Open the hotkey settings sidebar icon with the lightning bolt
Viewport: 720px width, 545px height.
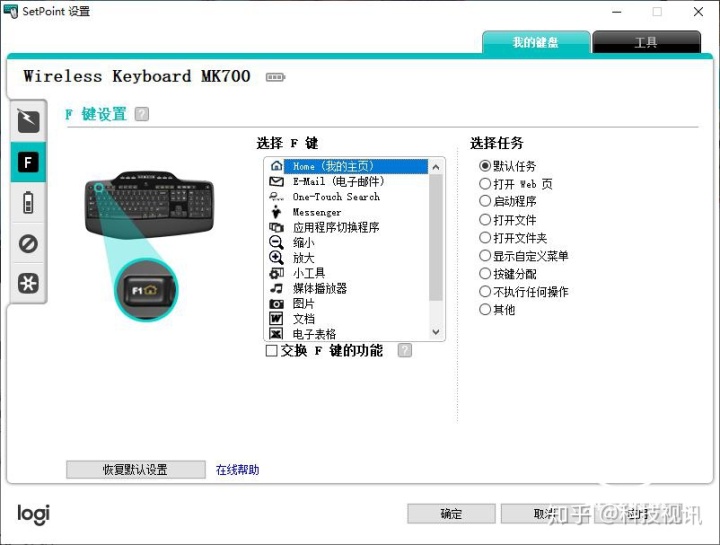(x=28, y=121)
